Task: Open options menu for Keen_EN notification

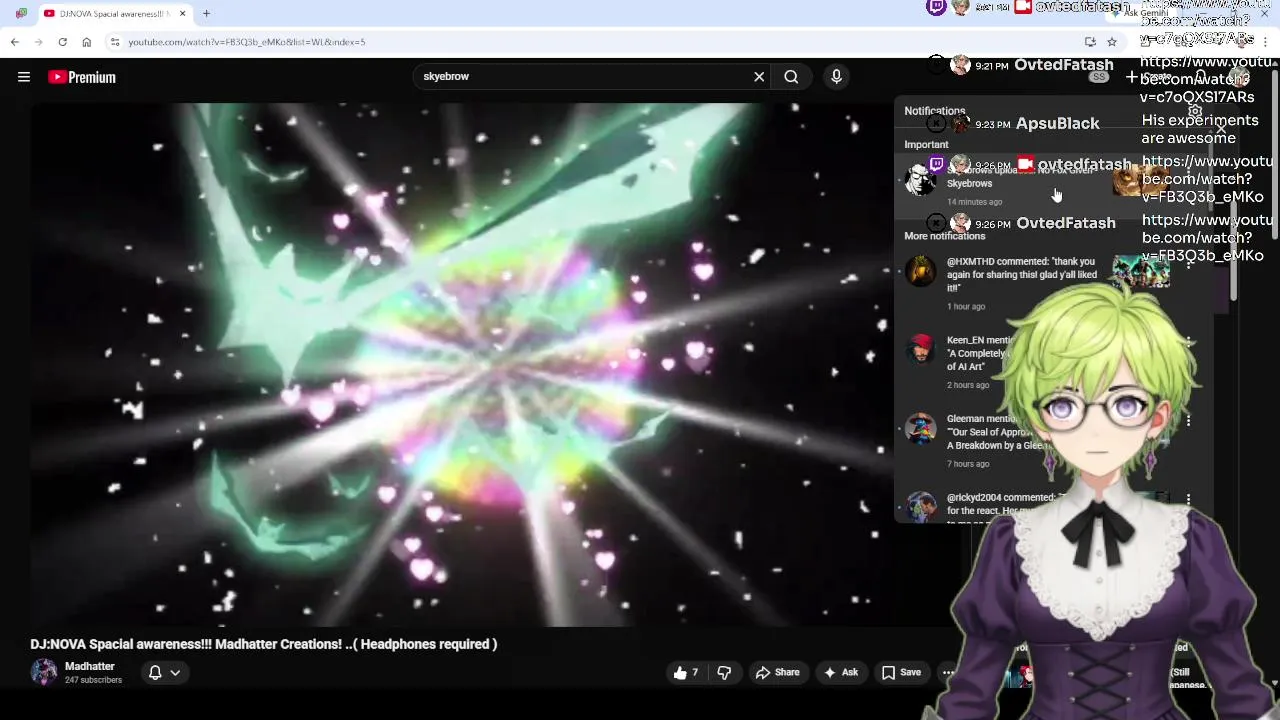Action: [1188, 343]
